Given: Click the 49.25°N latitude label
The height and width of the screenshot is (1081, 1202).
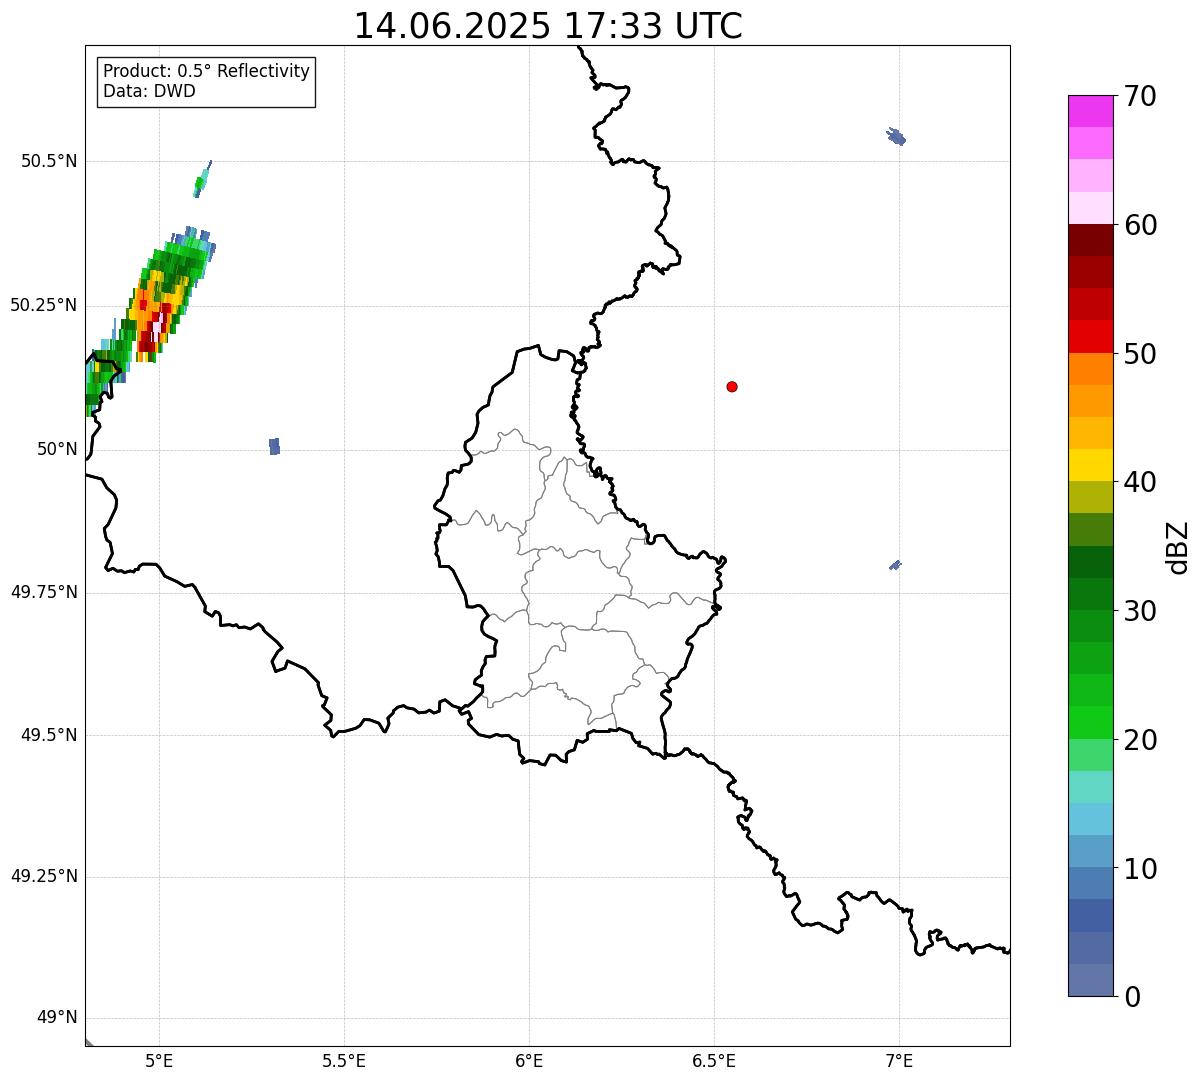Looking at the screenshot, I should [x=44, y=876].
